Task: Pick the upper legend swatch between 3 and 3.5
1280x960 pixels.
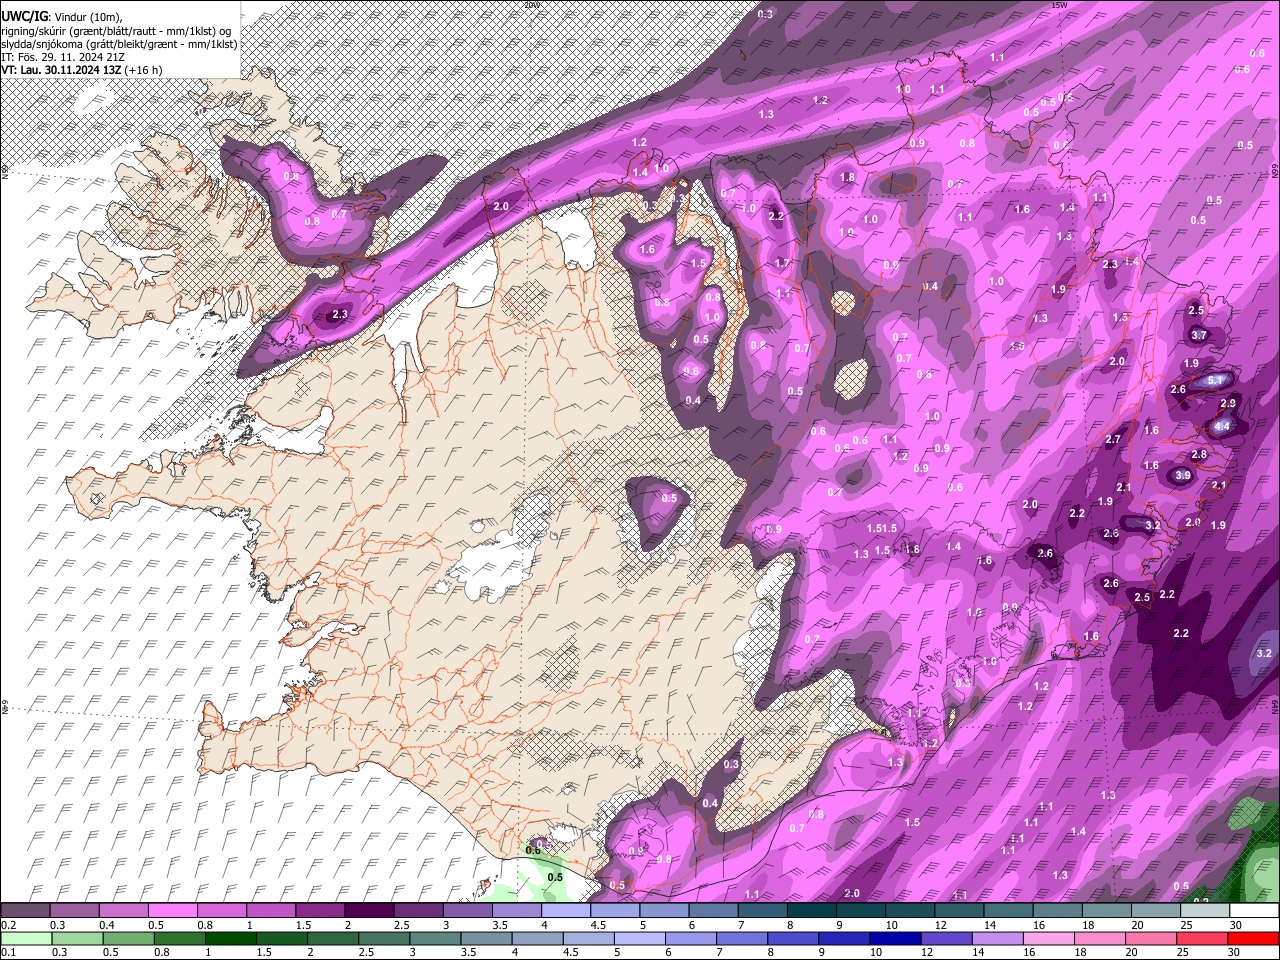Action: (467, 911)
